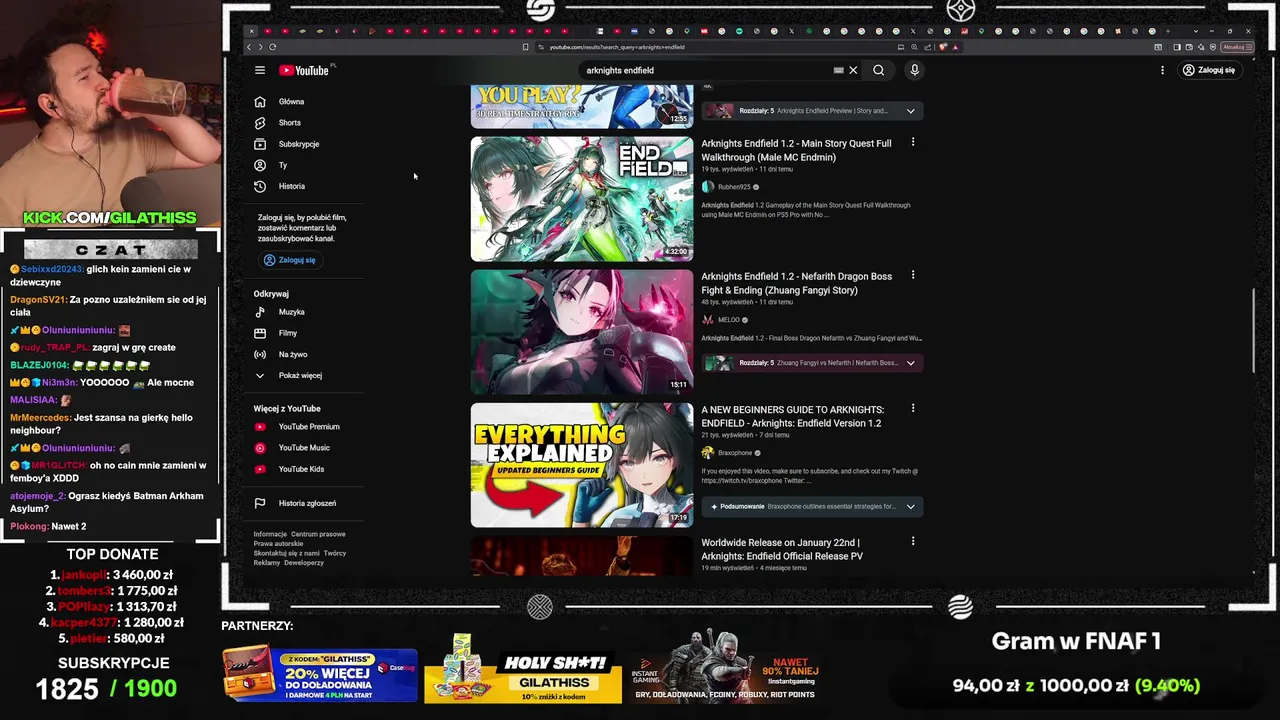Expand chapters under Nefarith Dragon Boss video
Image resolution: width=1280 pixels, height=720 pixels.
coord(910,363)
